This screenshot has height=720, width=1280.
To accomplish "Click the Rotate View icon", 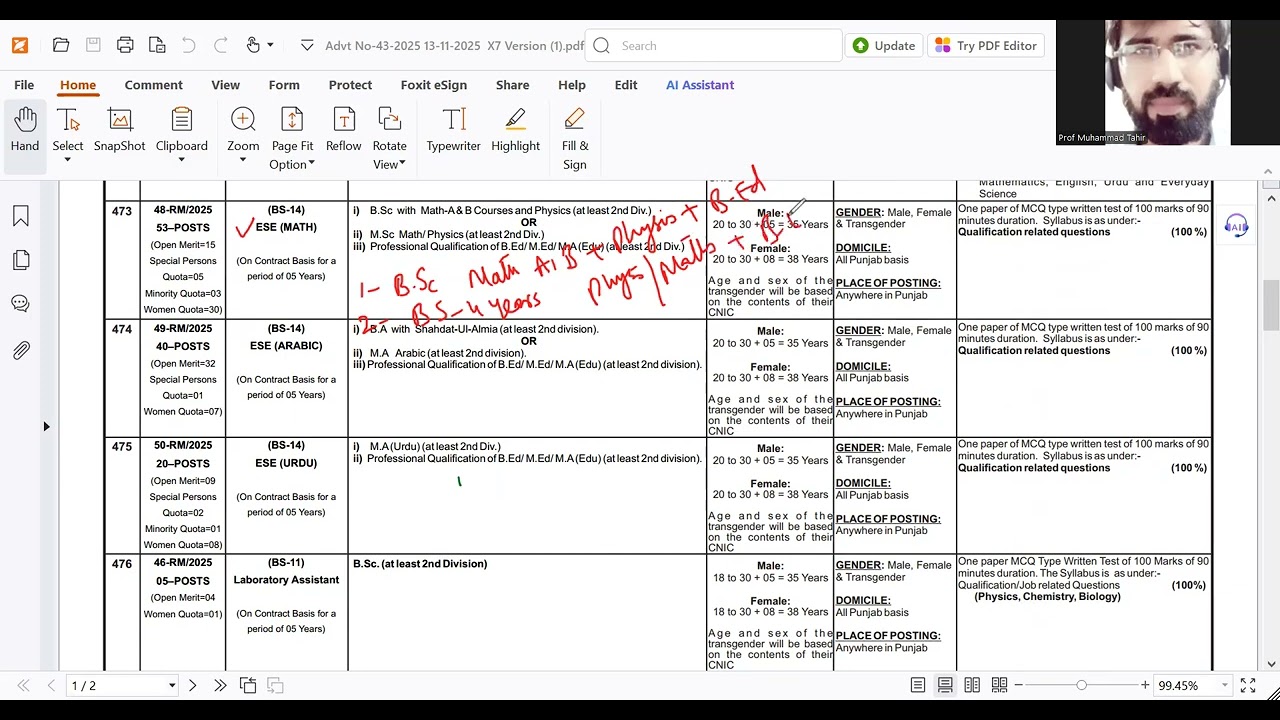I will pyautogui.click(x=390, y=120).
